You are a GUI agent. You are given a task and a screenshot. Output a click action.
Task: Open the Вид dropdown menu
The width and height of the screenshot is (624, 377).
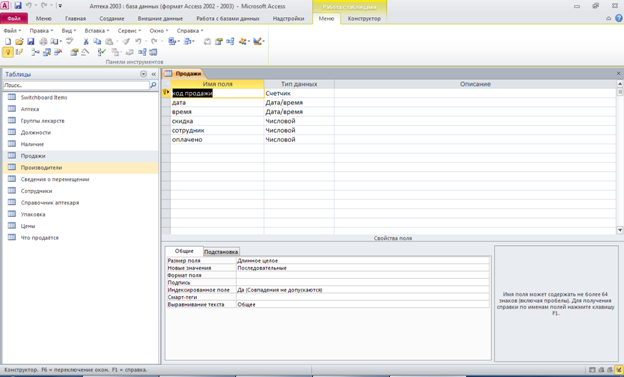69,31
